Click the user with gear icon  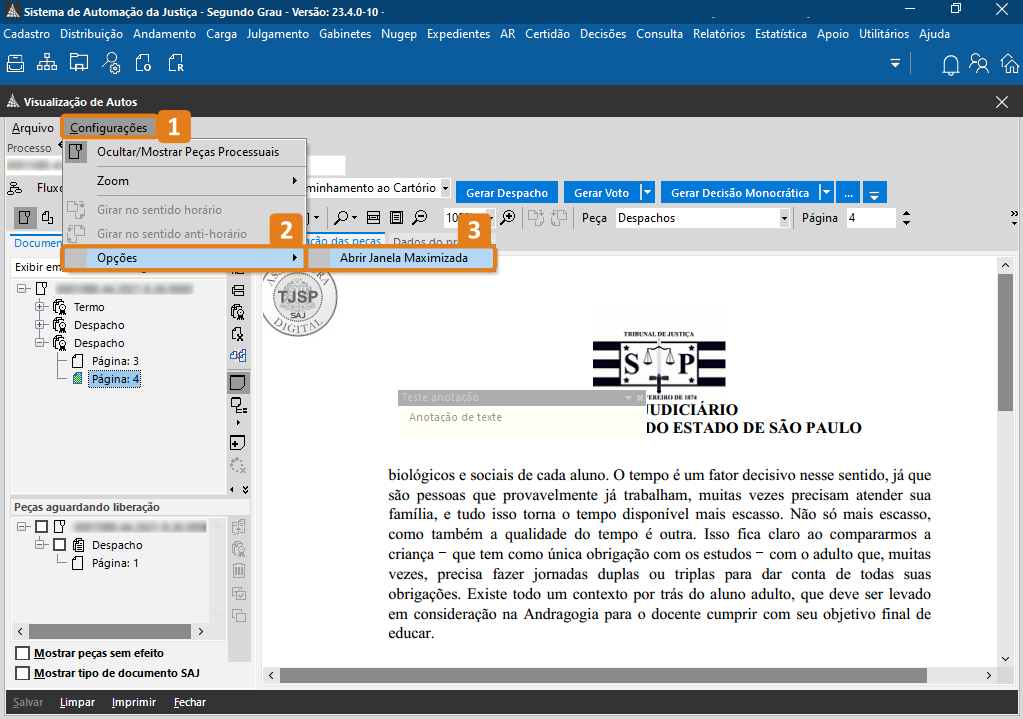pos(111,63)
